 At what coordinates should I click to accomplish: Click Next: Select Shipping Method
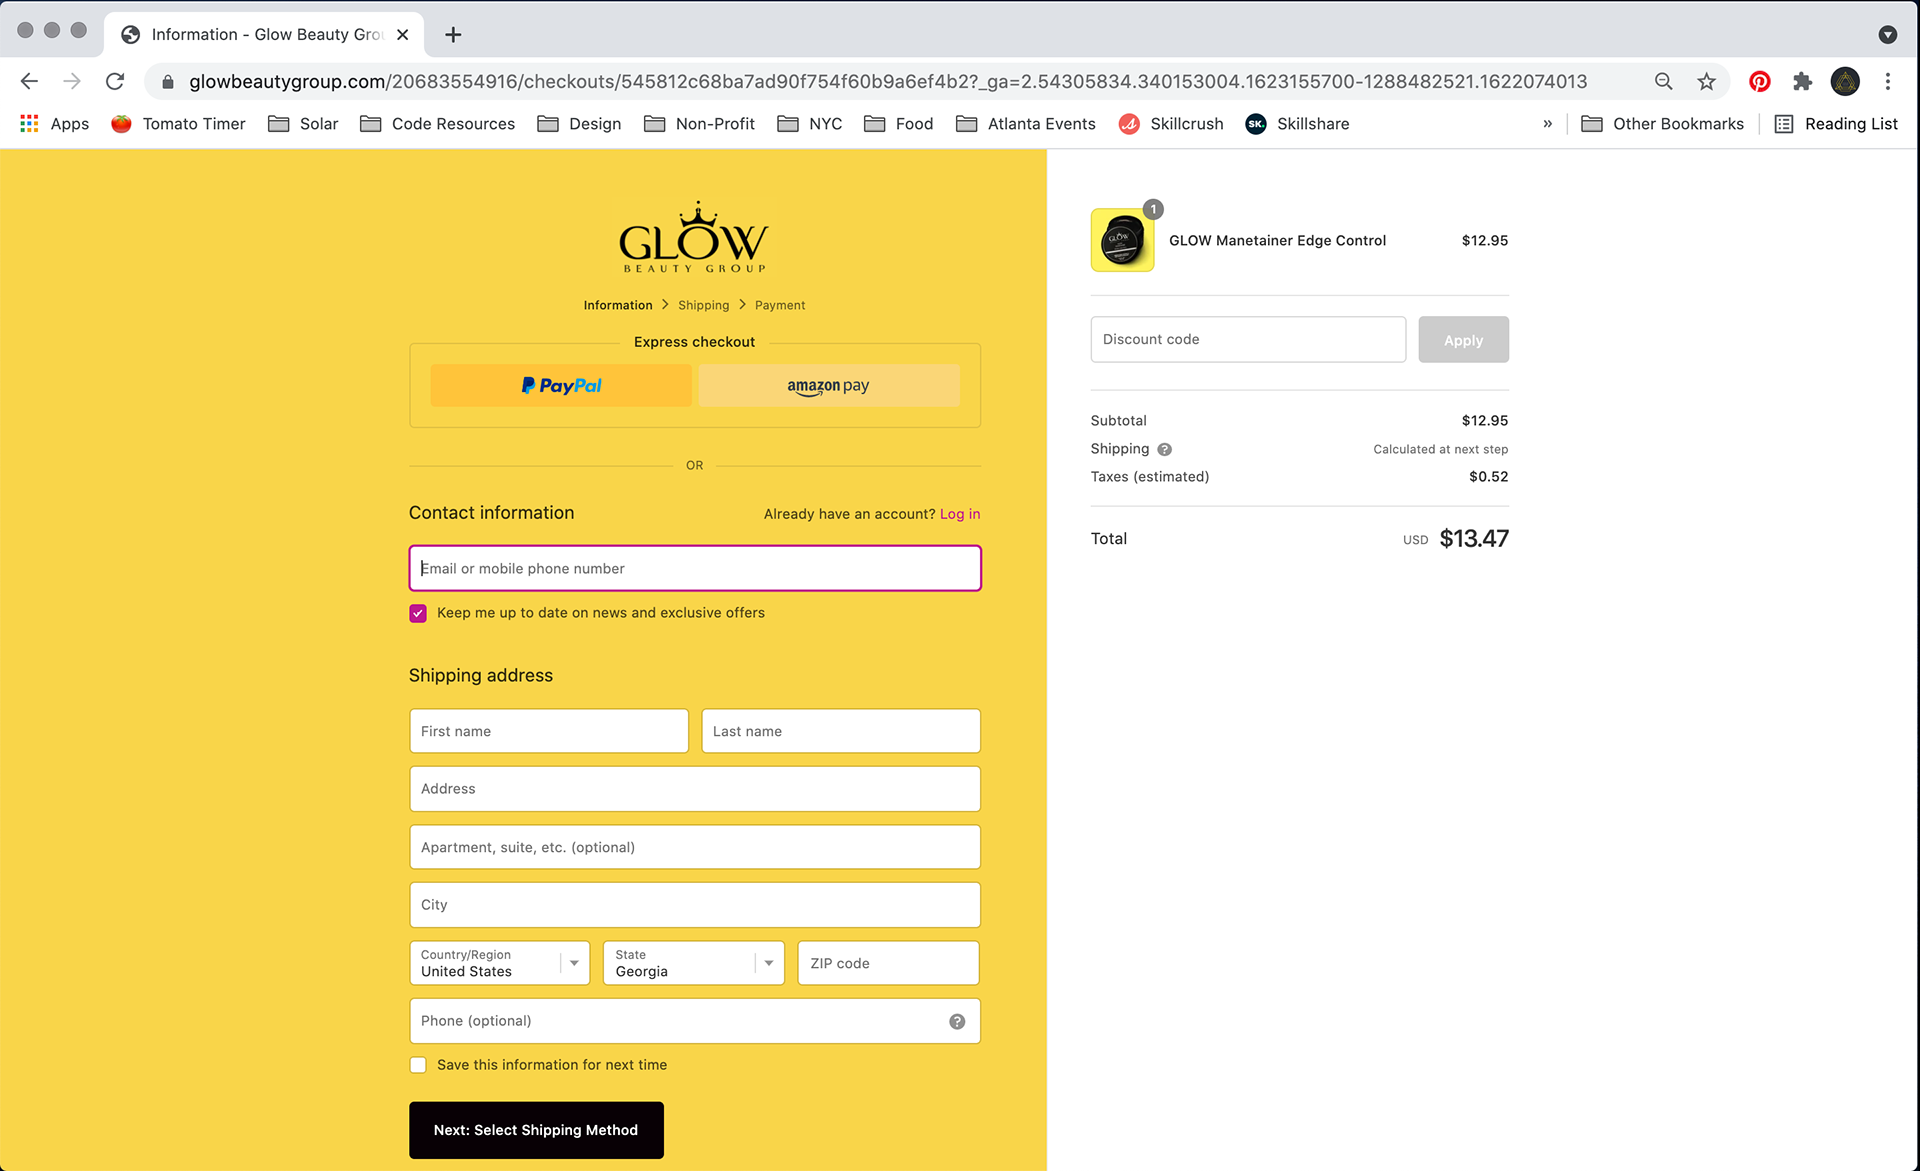coord(536,1130)
